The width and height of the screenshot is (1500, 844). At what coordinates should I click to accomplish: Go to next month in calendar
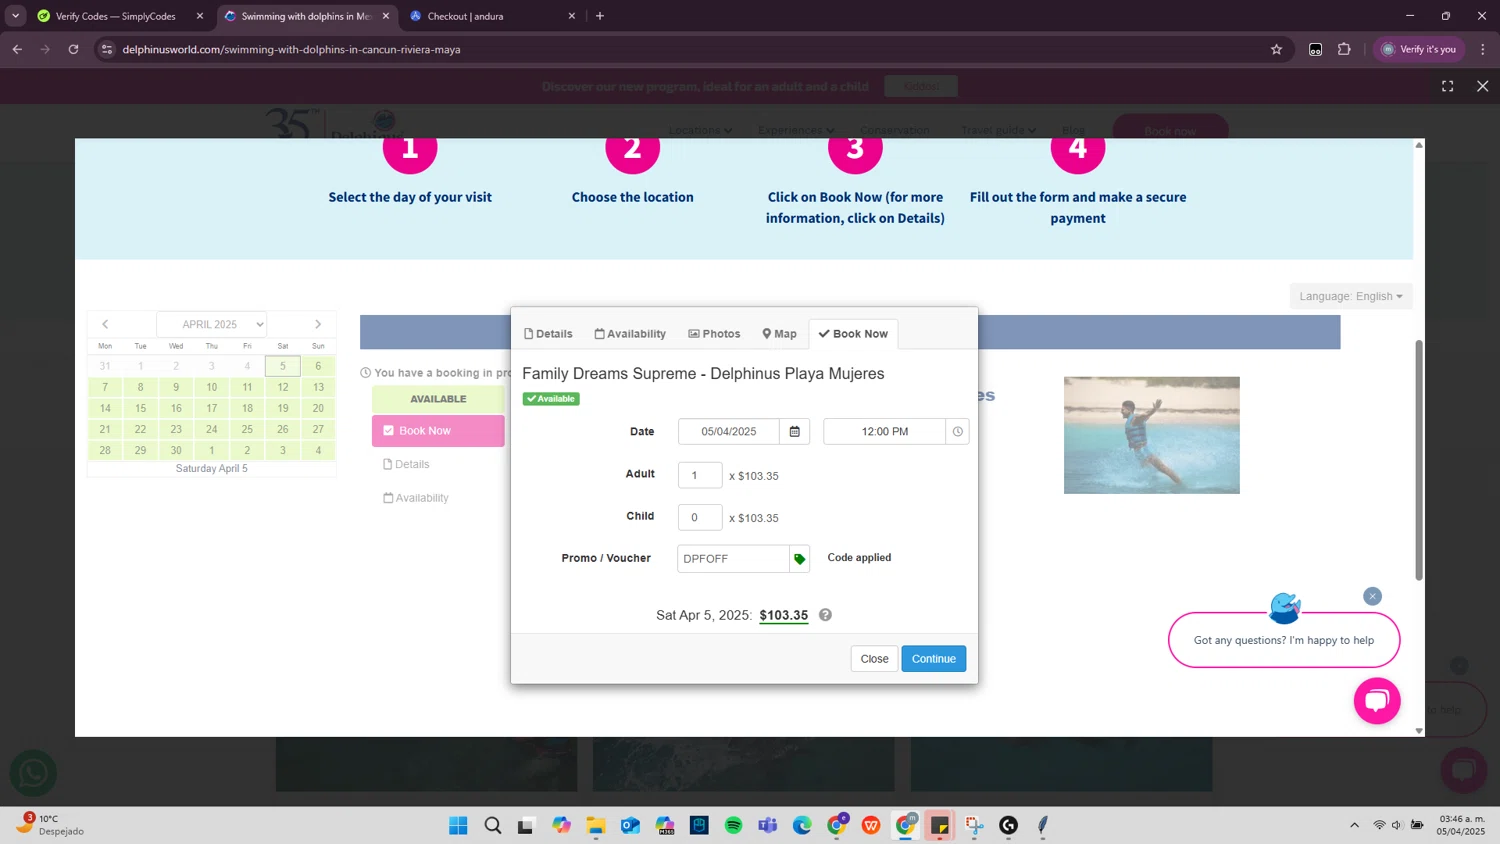(x=318, y=324)
